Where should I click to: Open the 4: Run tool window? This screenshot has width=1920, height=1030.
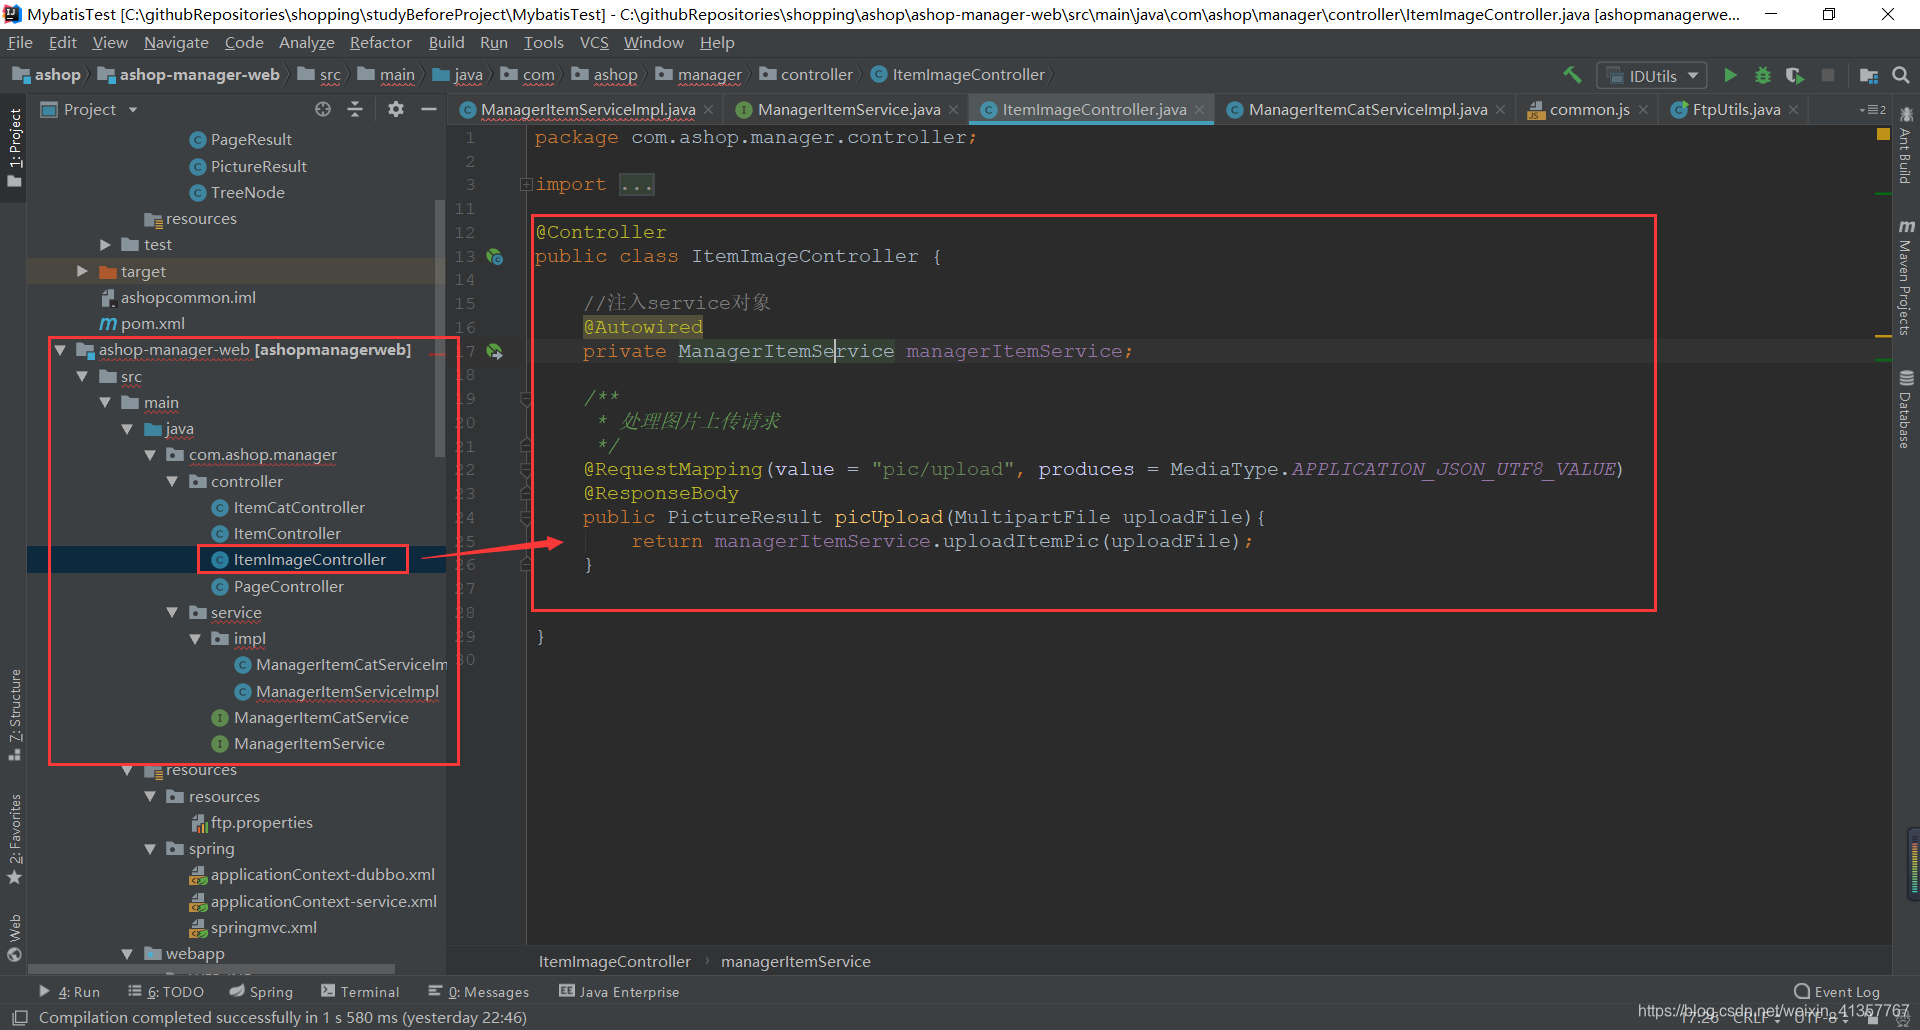[69, 992]
